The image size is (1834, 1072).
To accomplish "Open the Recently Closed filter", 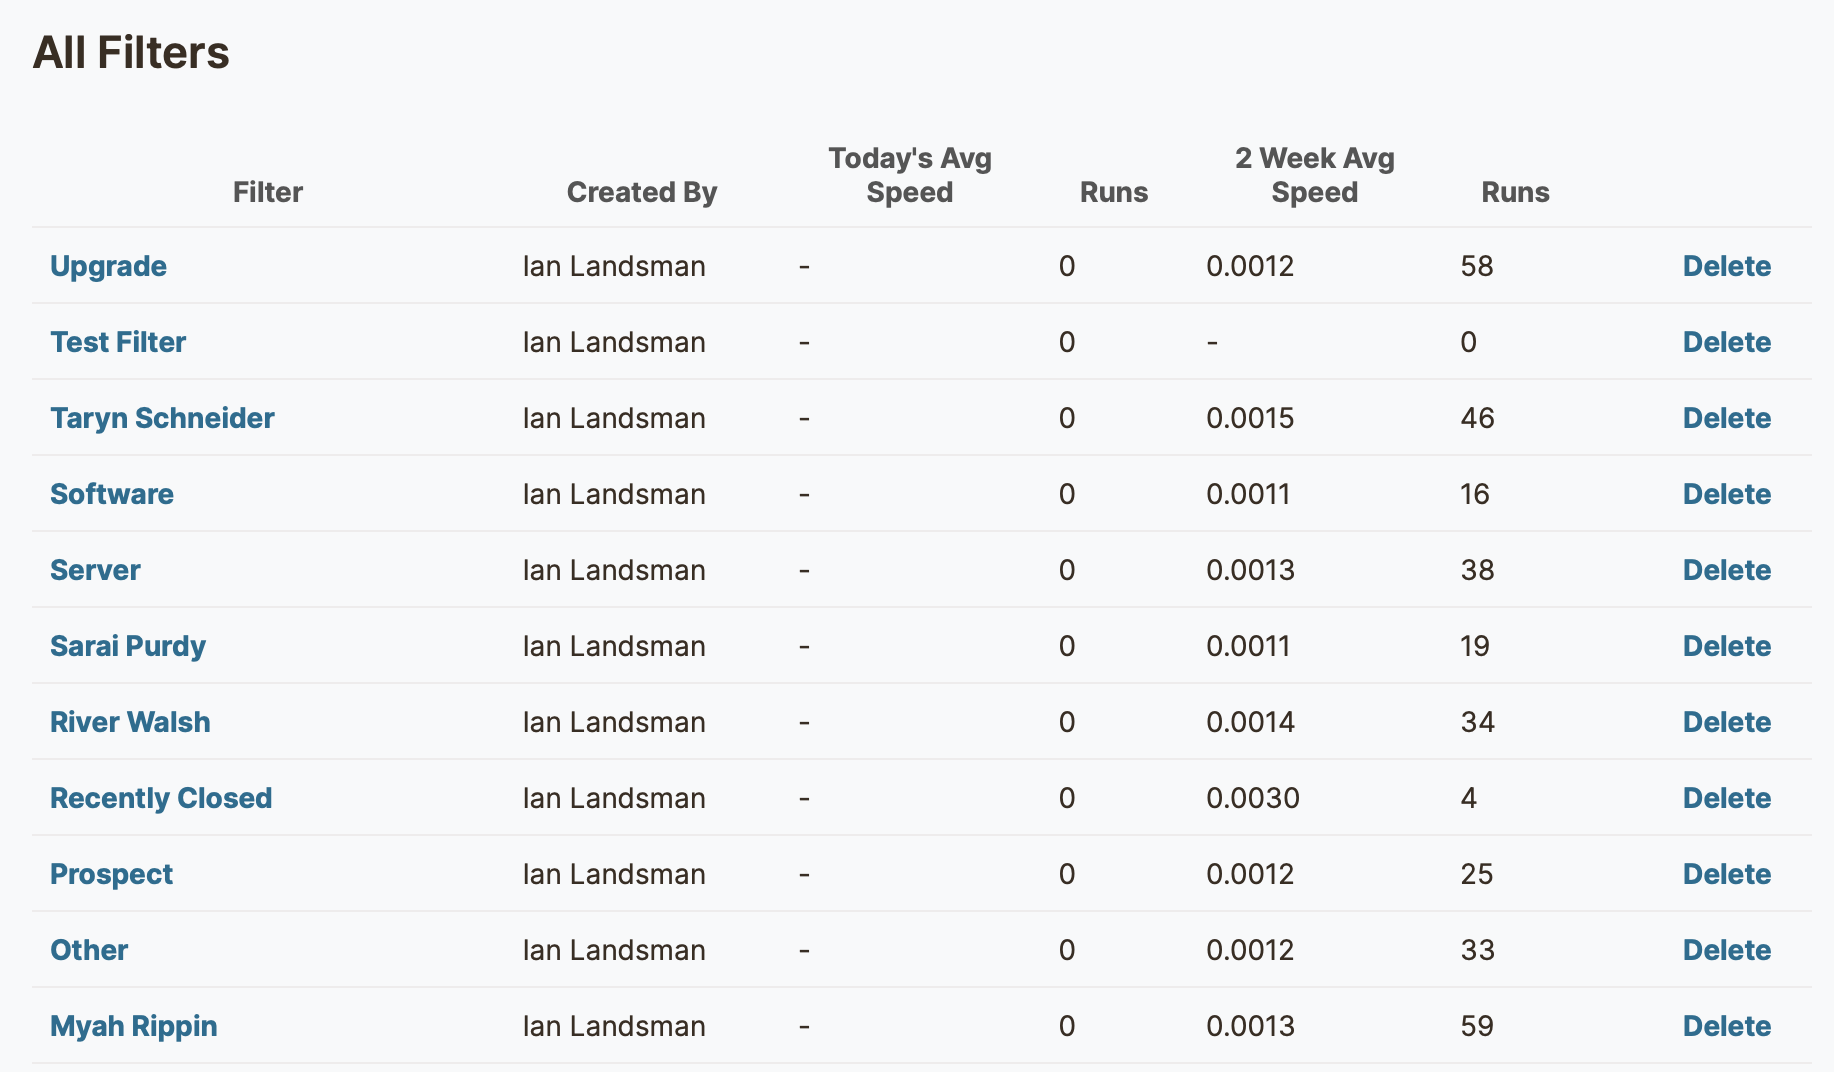I will point(161,798).
